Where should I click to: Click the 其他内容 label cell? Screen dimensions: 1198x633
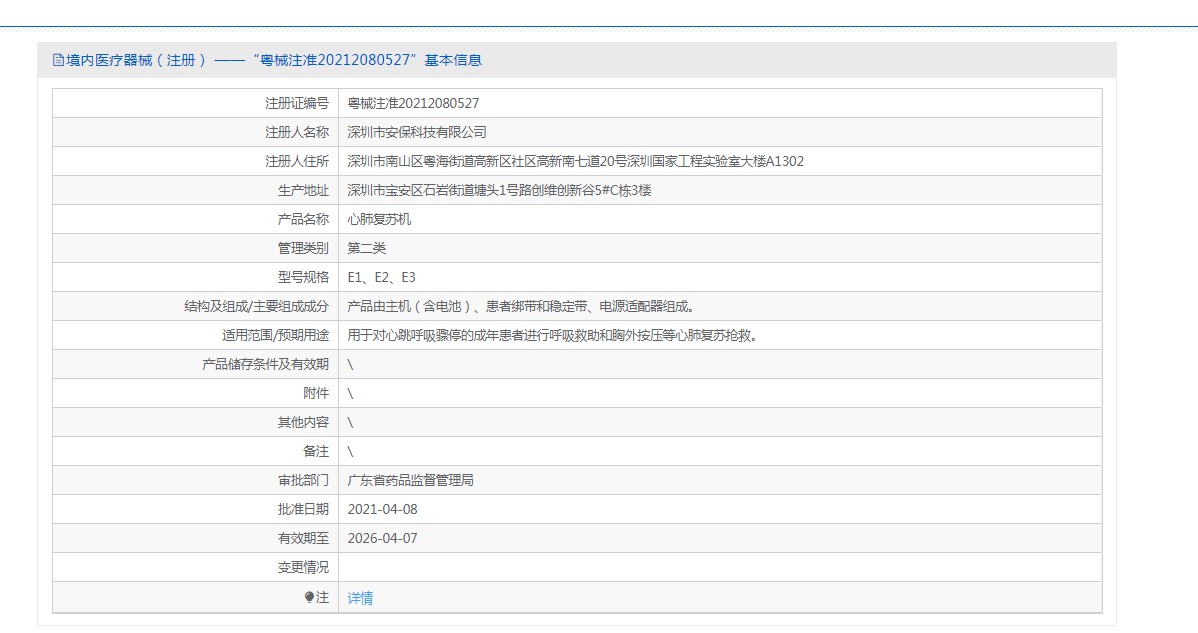click(x=196, y=422)
